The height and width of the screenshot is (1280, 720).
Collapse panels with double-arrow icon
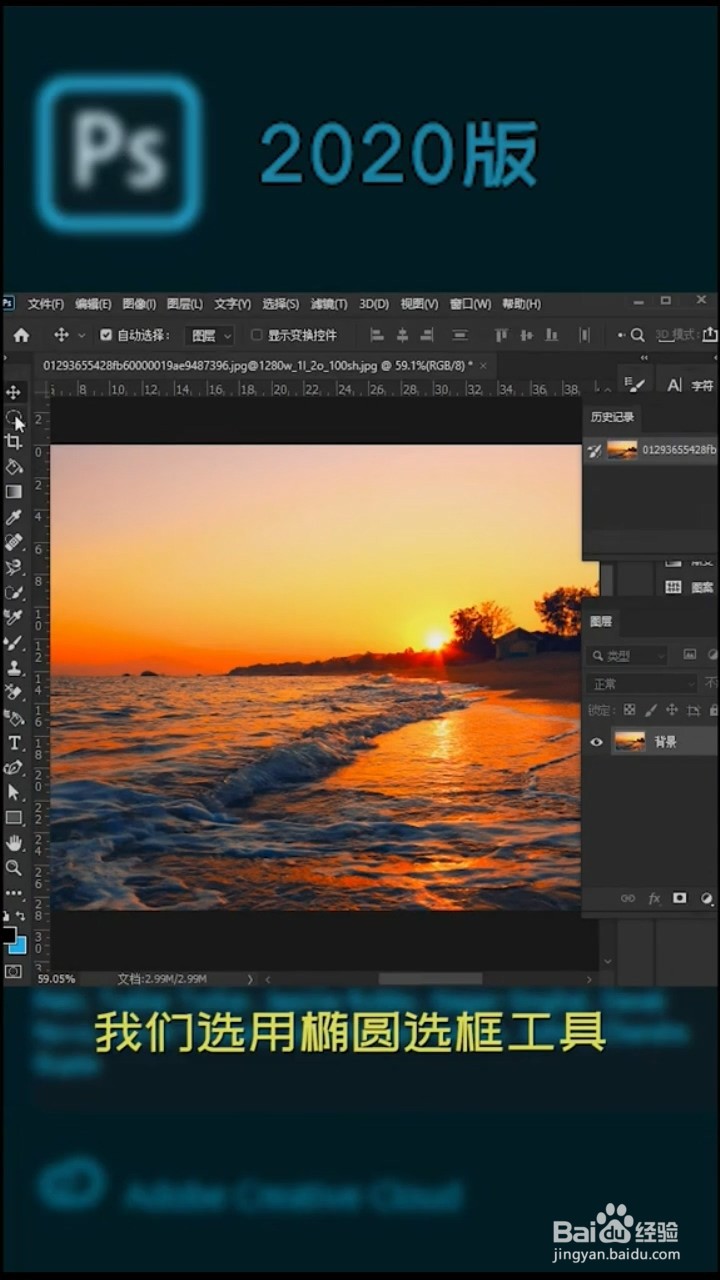coord(644,358)
